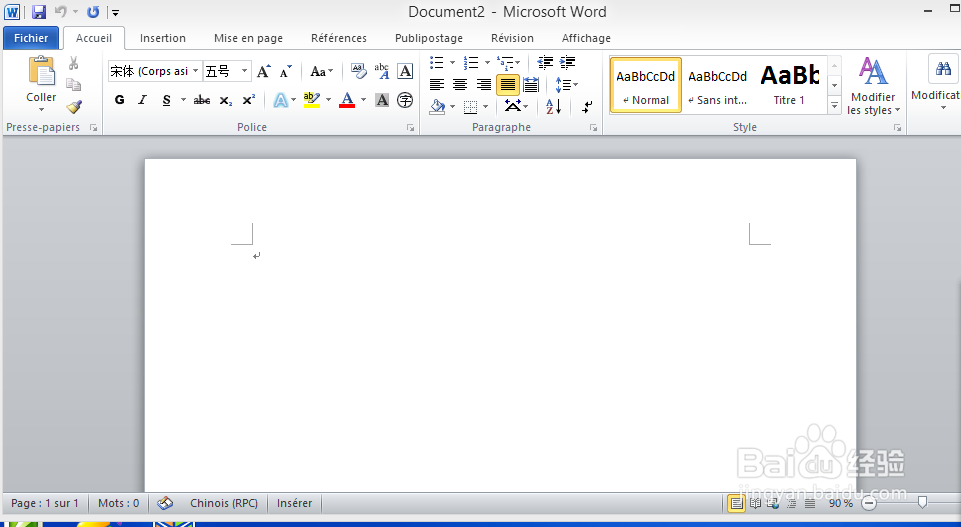Open the Paragraphe dialog launcher
This screenshot has width=961, height=527.
[593, 127]
